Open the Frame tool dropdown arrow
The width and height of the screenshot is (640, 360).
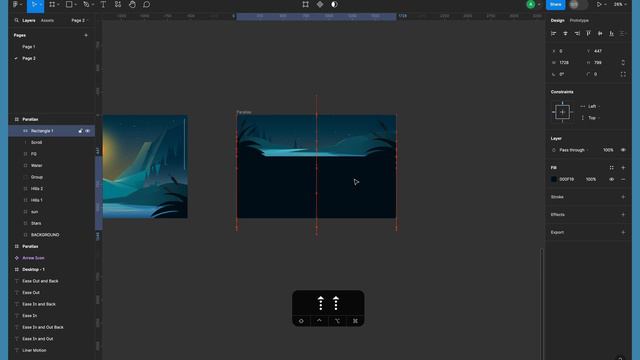click(58, 5)
